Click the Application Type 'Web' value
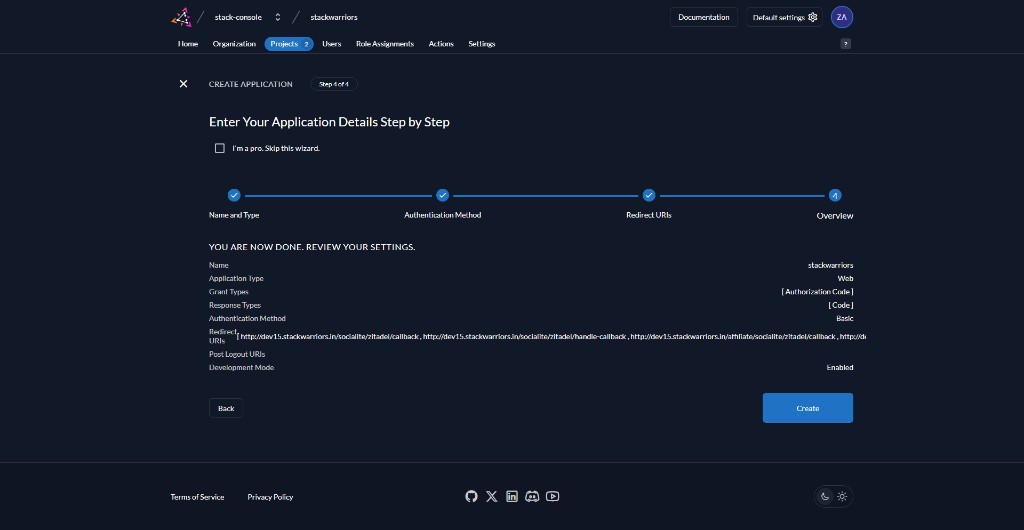 845,279
